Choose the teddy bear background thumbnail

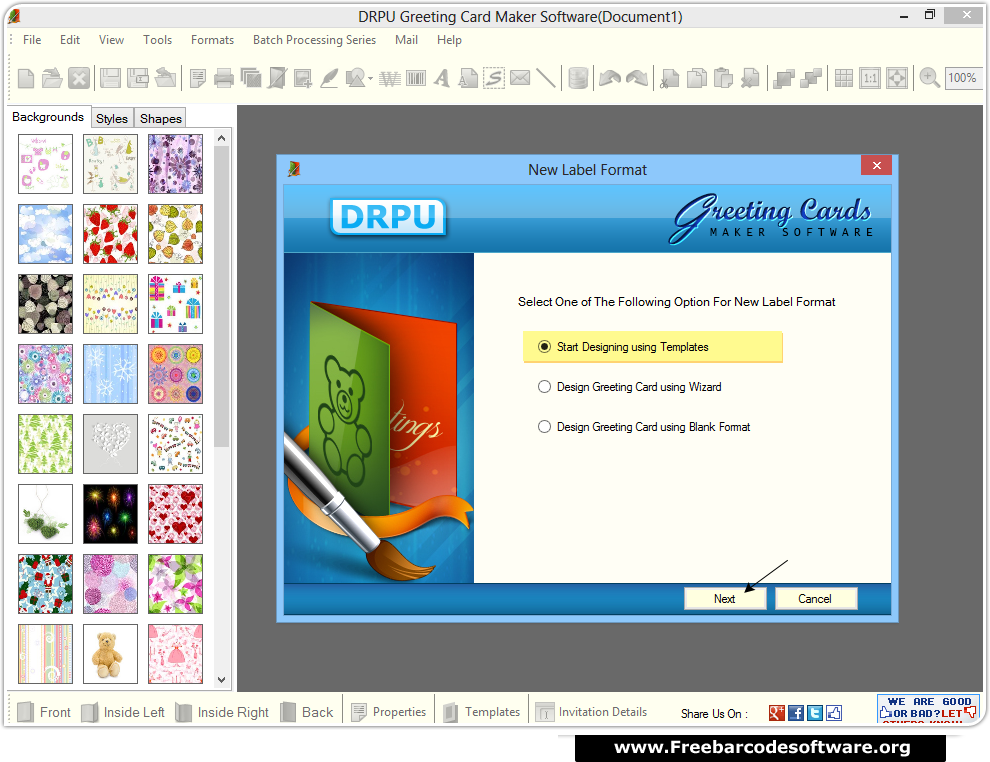[x=110, y=654]
